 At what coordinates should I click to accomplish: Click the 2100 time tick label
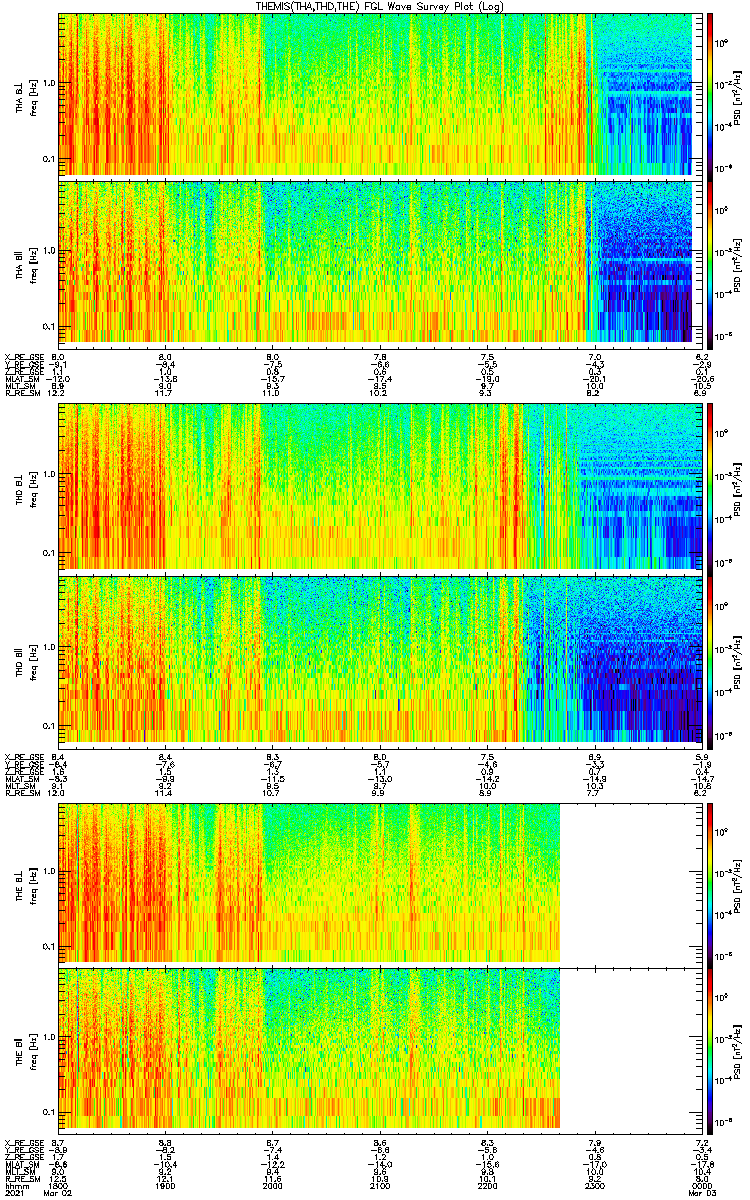pos(380,1185)
